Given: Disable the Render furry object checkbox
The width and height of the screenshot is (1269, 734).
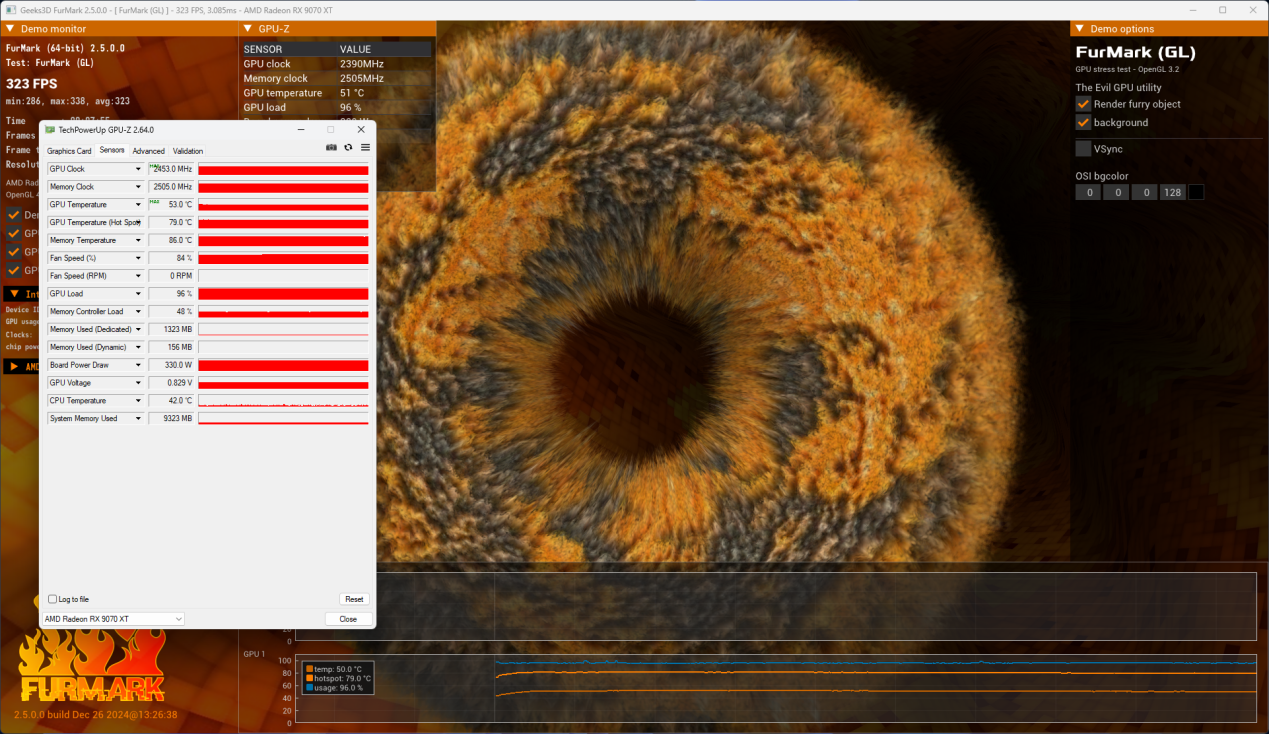Looking at the screenshot, I should pyautogui.click(x=1083, y=104).
